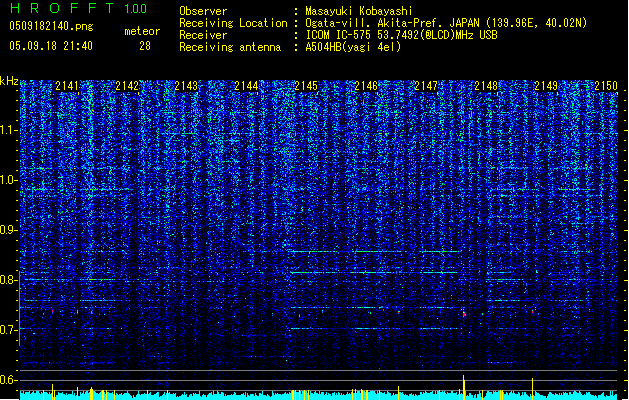629x400 pixels.
Task: Click the A504HB(yagi 4el) antenna text
Action: [353, 47]
